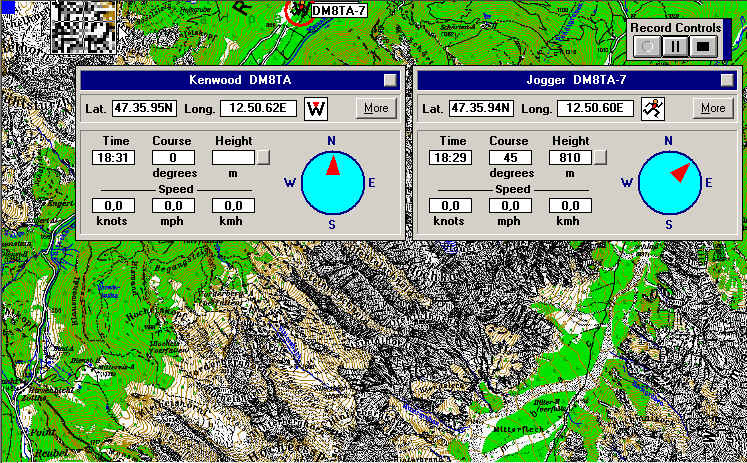This screenshot has width=747, height=463.
Task: Click the empty Height field in Kenwood panel
Action: click(x=233, y=158)
